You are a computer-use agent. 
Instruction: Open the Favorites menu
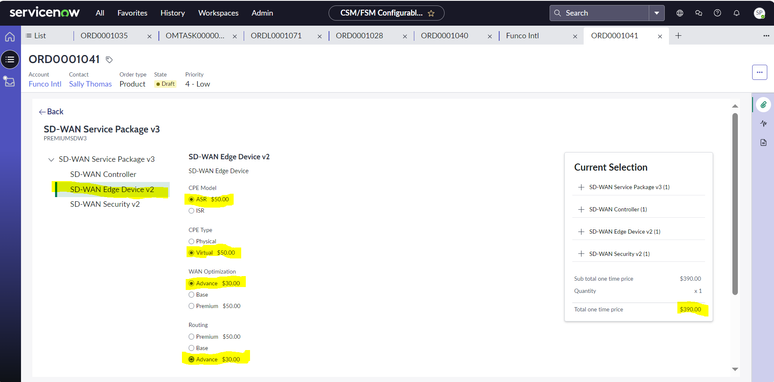[132, 13]
